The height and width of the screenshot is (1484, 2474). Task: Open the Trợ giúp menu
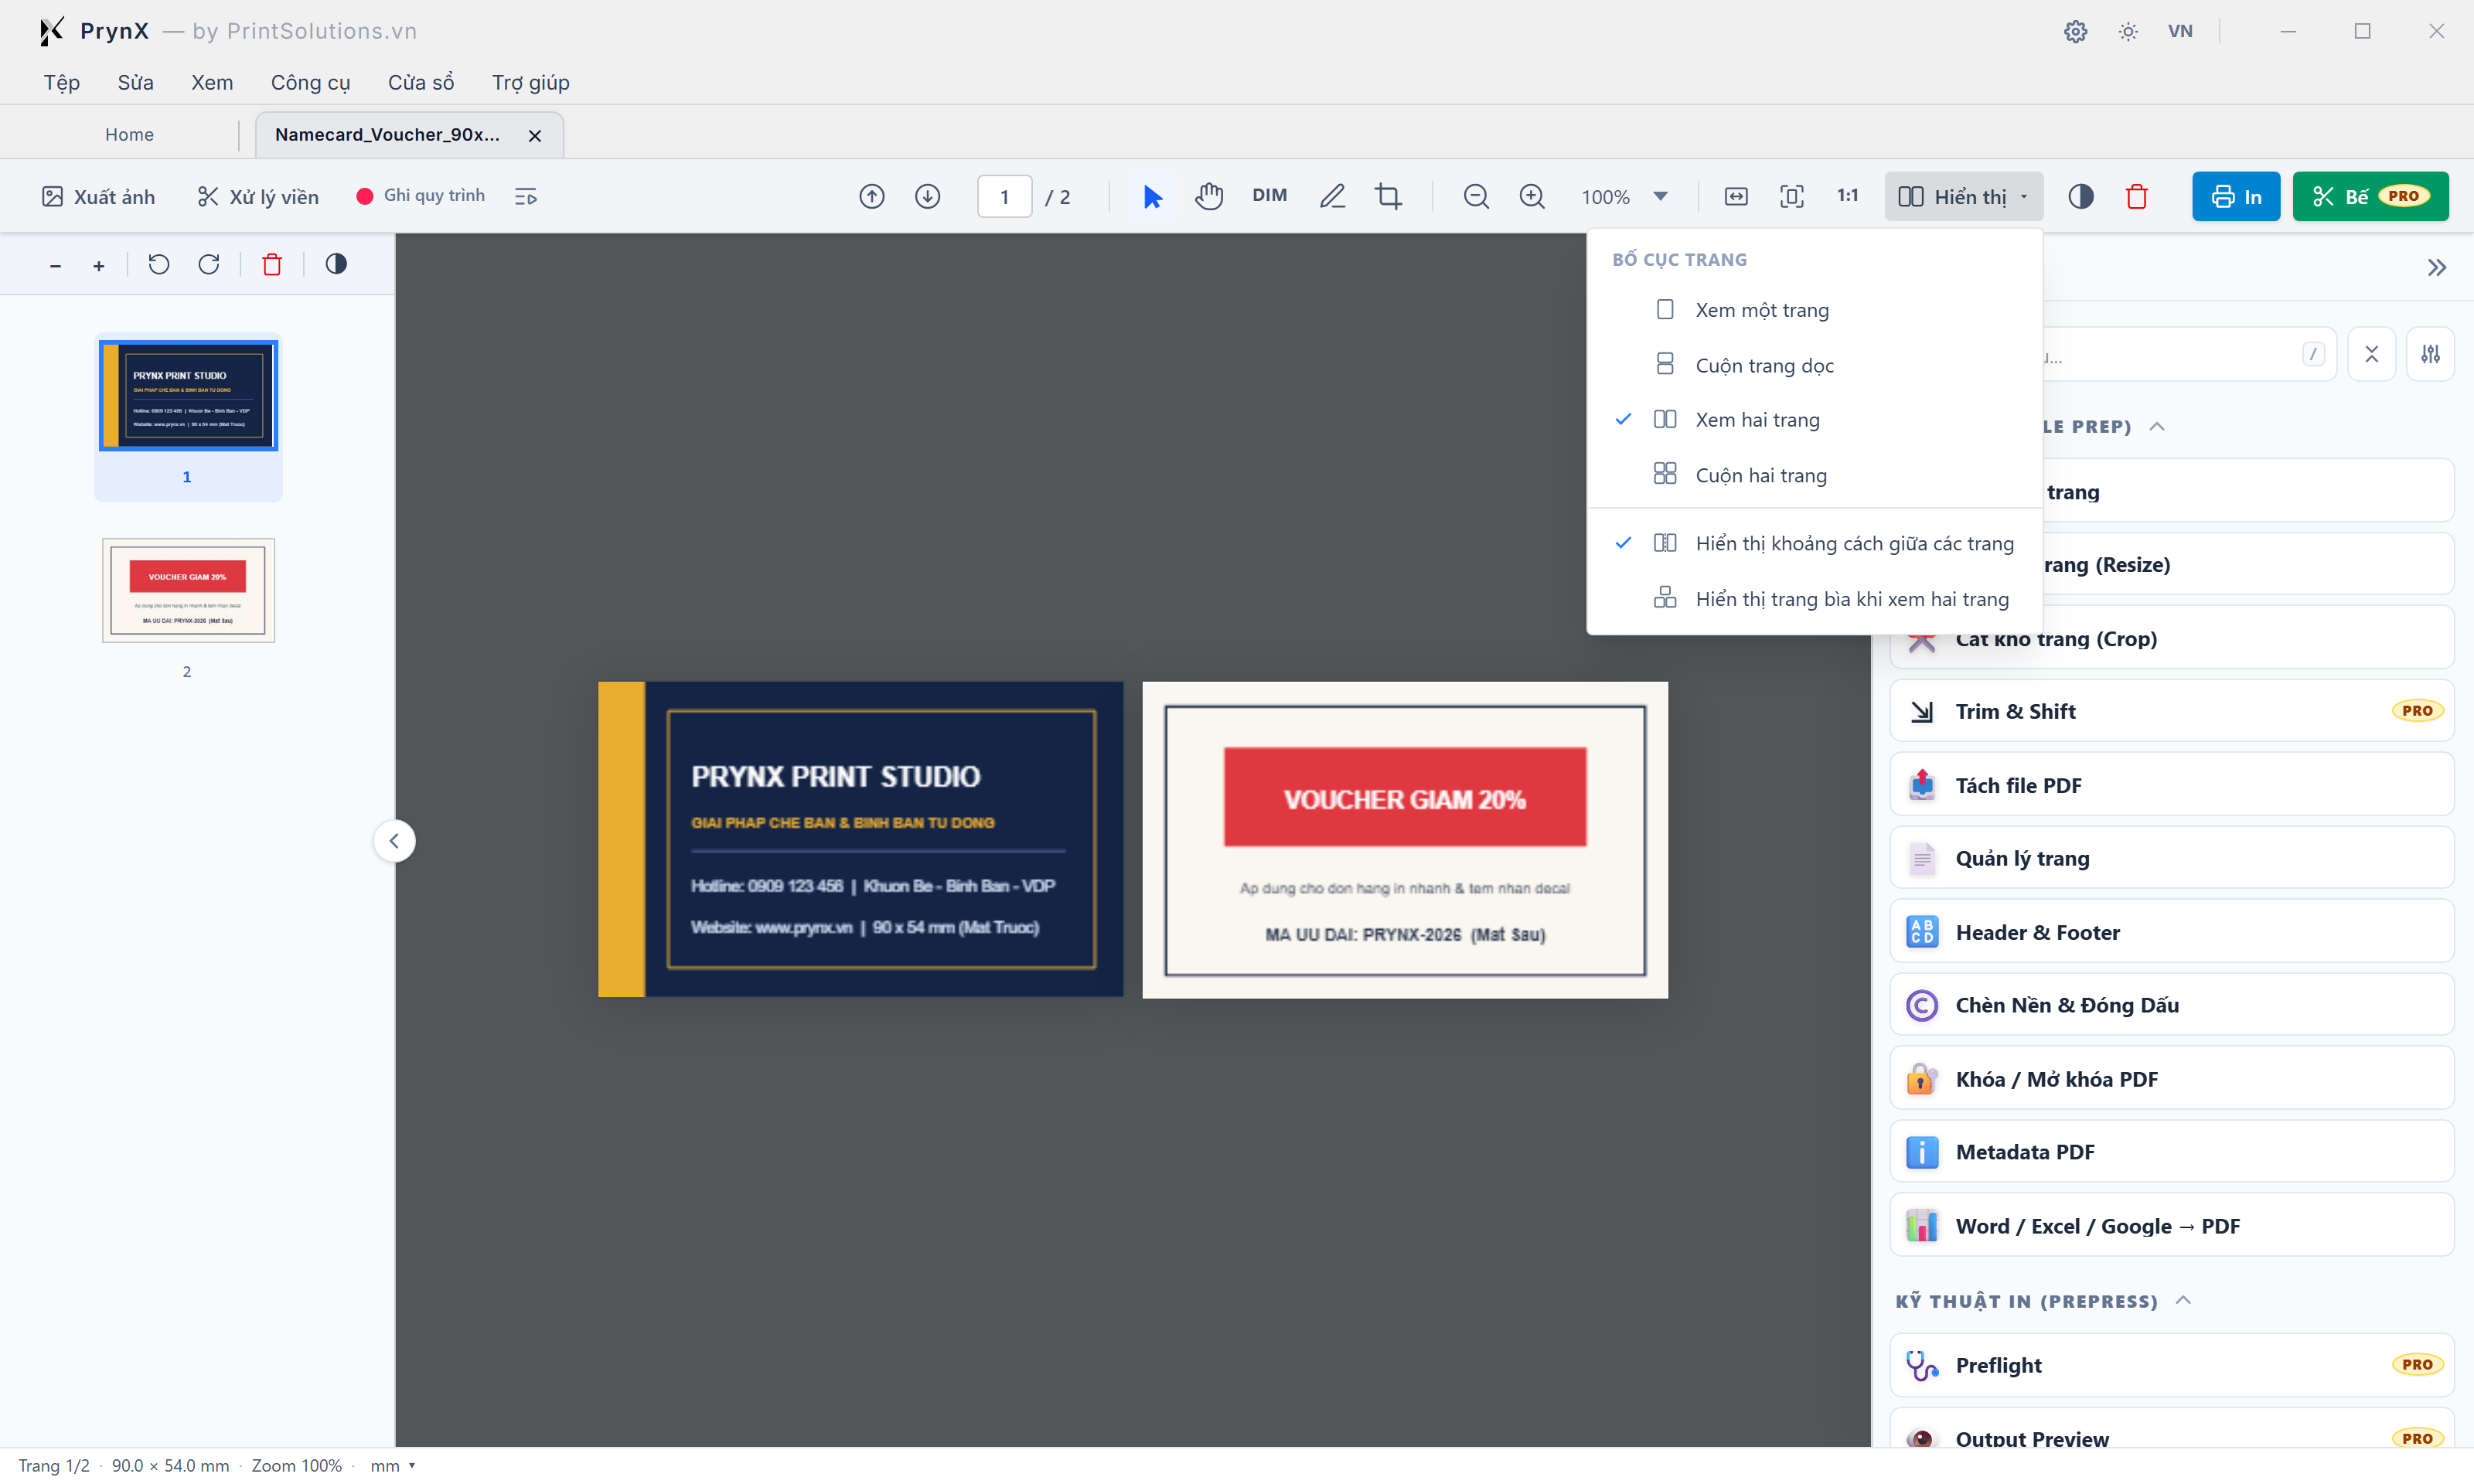530,82
